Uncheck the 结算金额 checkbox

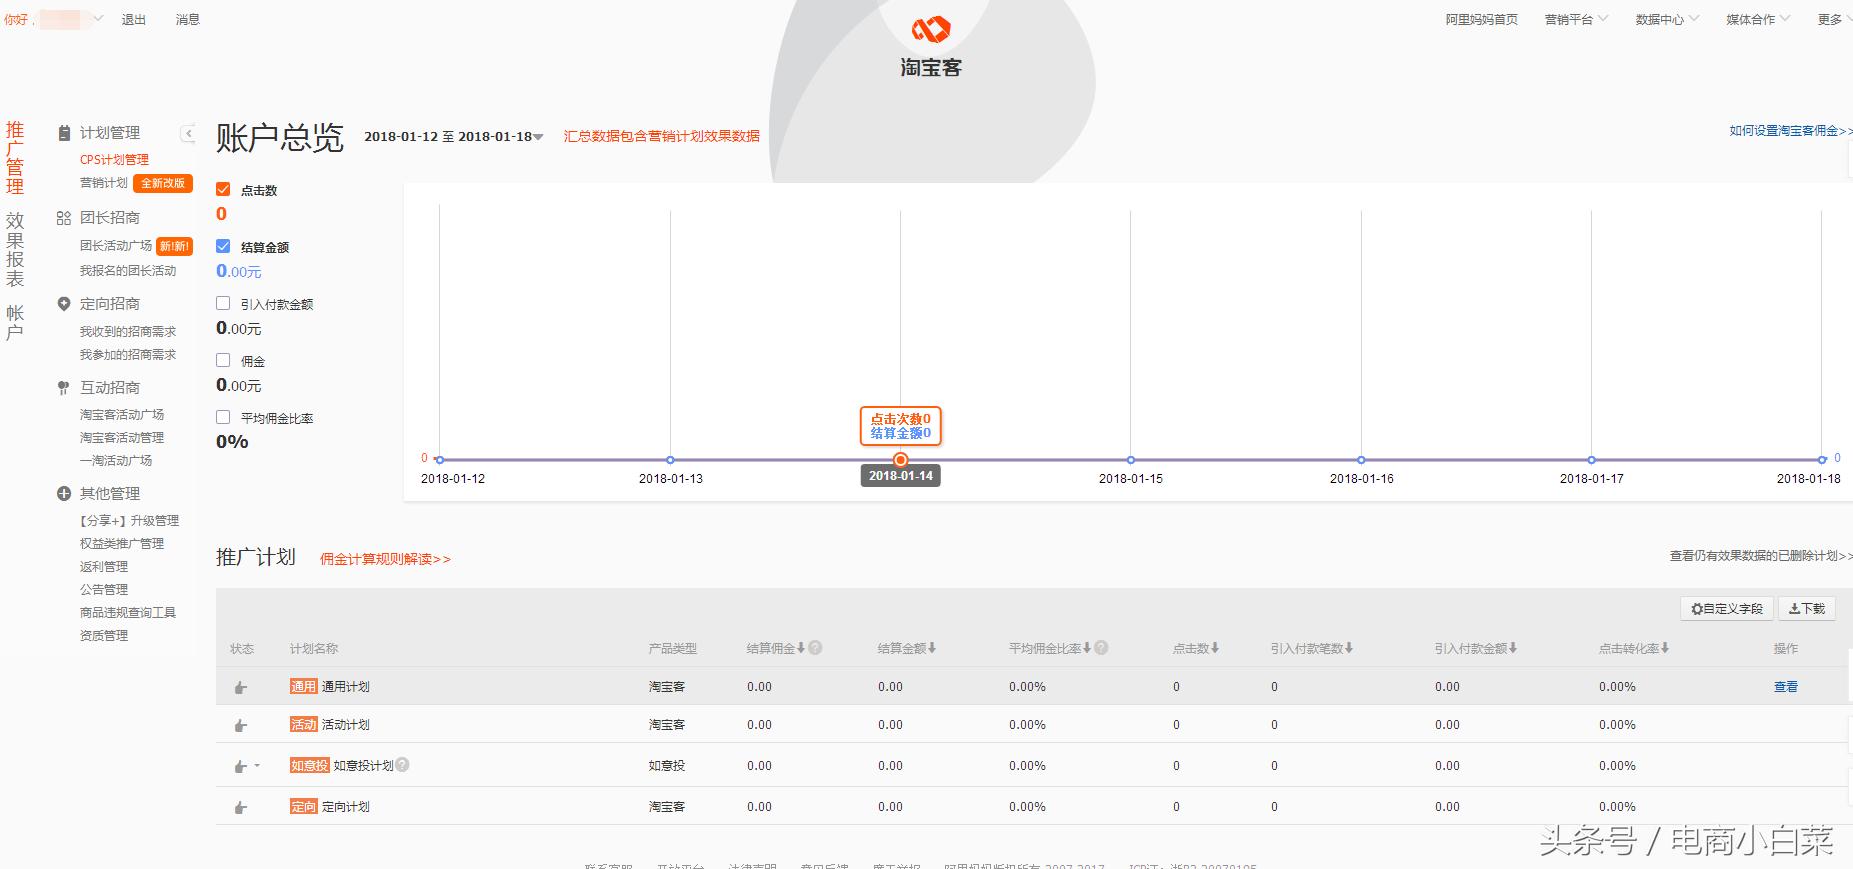tap(223, 246)
